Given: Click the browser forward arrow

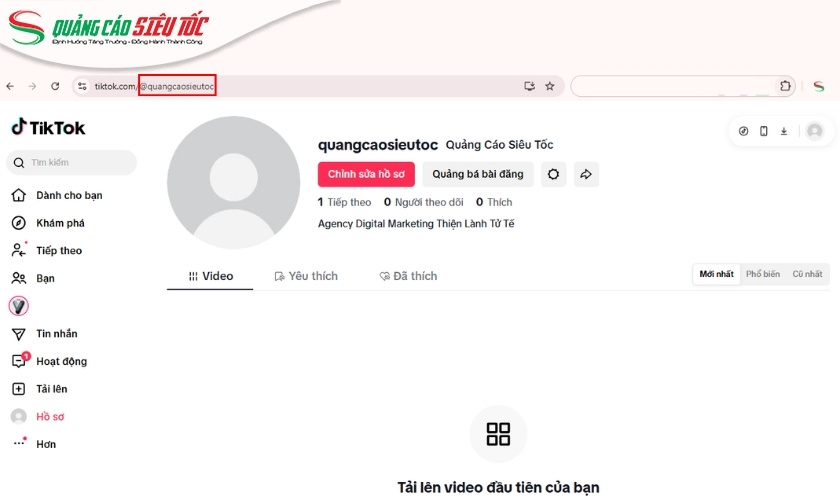Looking at the screenshot, I should [32, 86].
